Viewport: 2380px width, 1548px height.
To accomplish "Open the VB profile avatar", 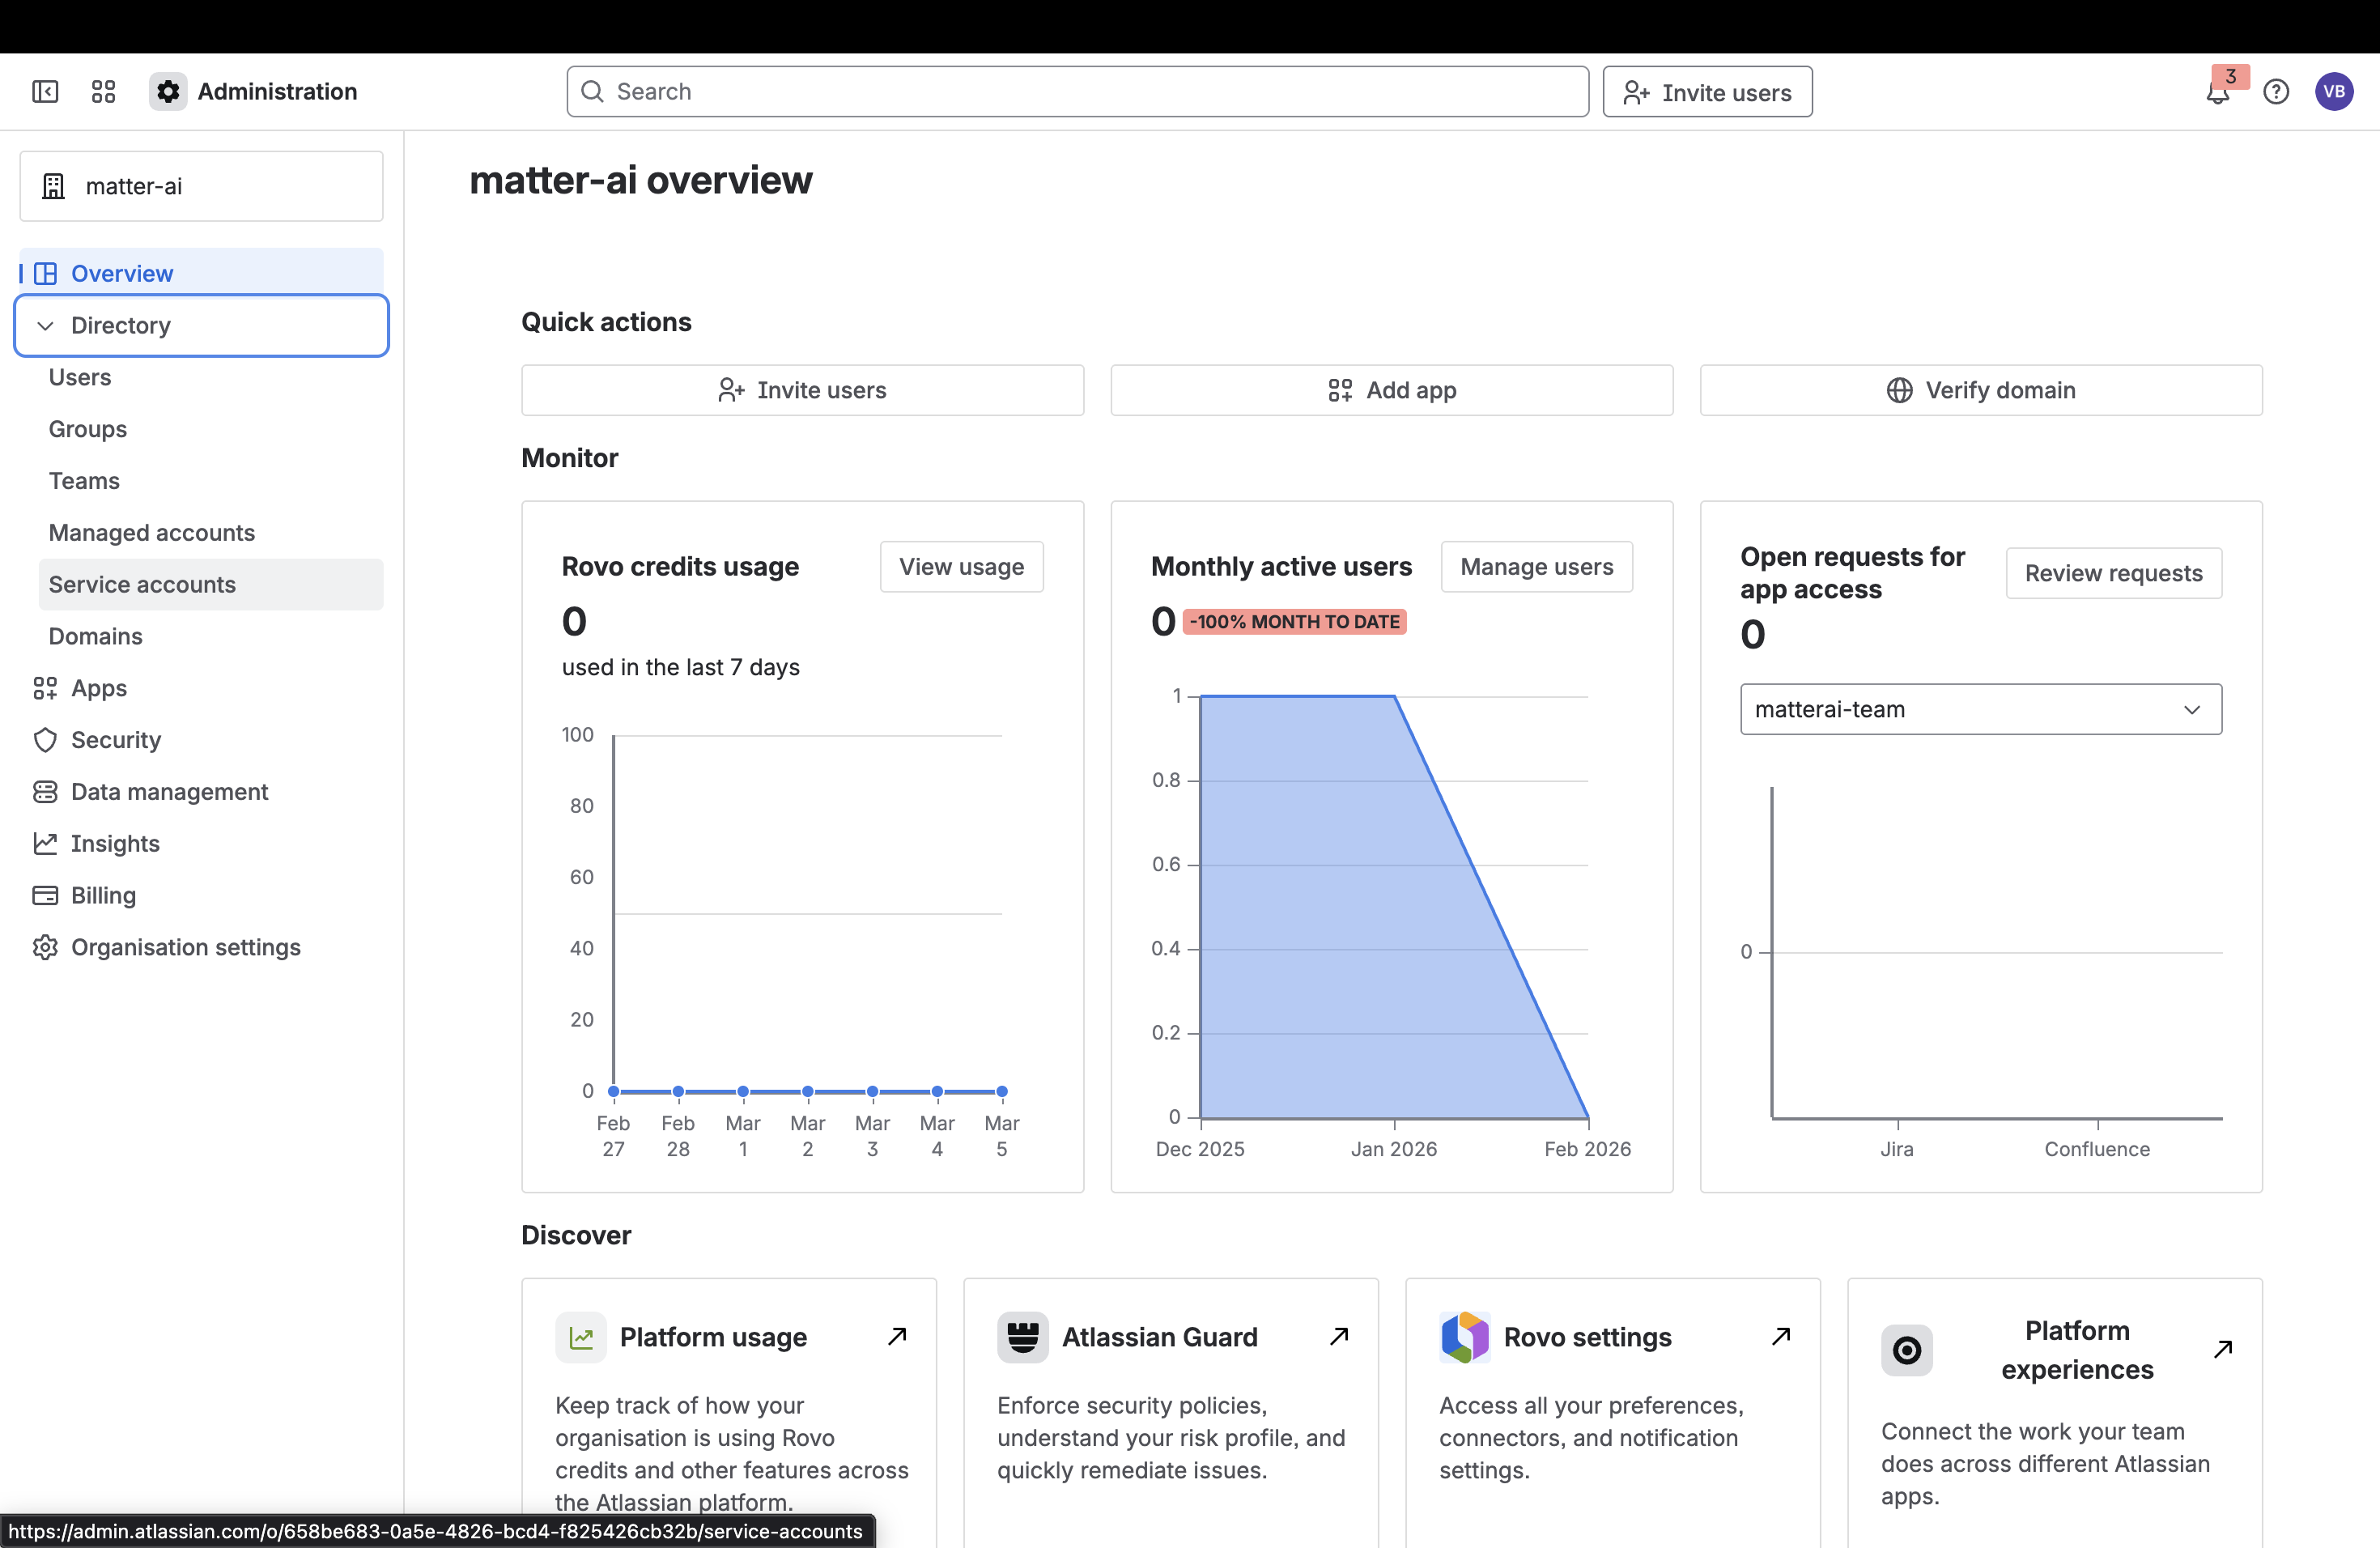I will (2335, 91).
